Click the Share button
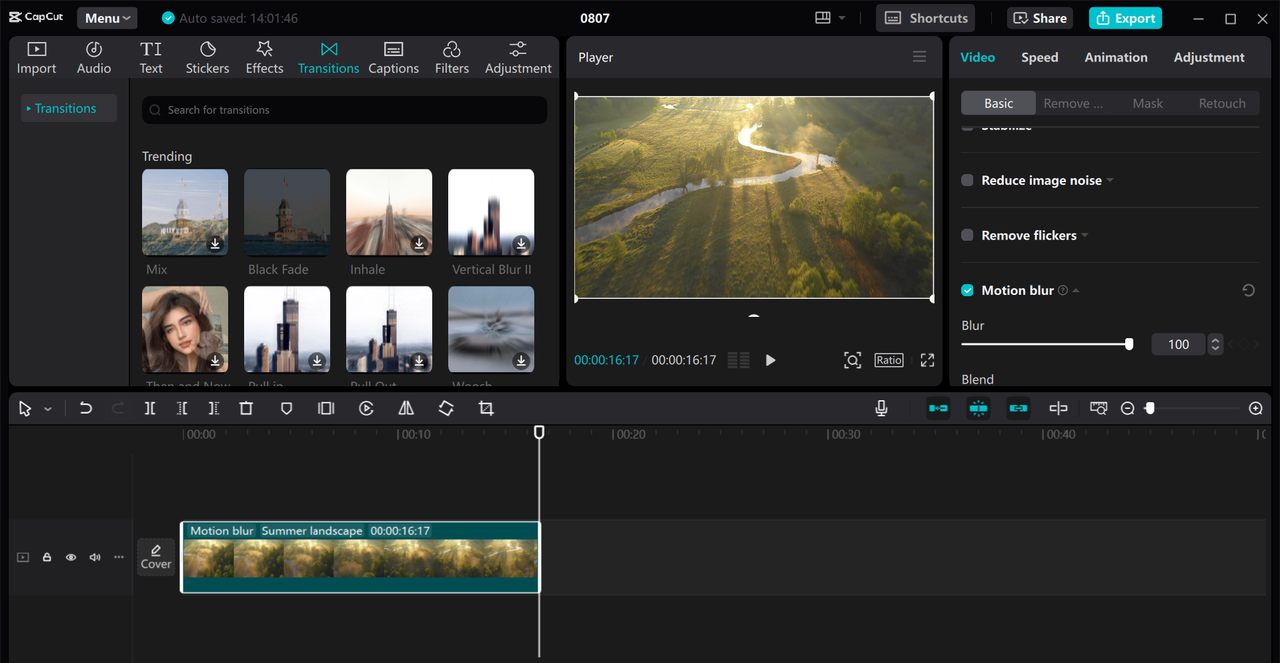Screen dimensions: 1280x663 1040,18
